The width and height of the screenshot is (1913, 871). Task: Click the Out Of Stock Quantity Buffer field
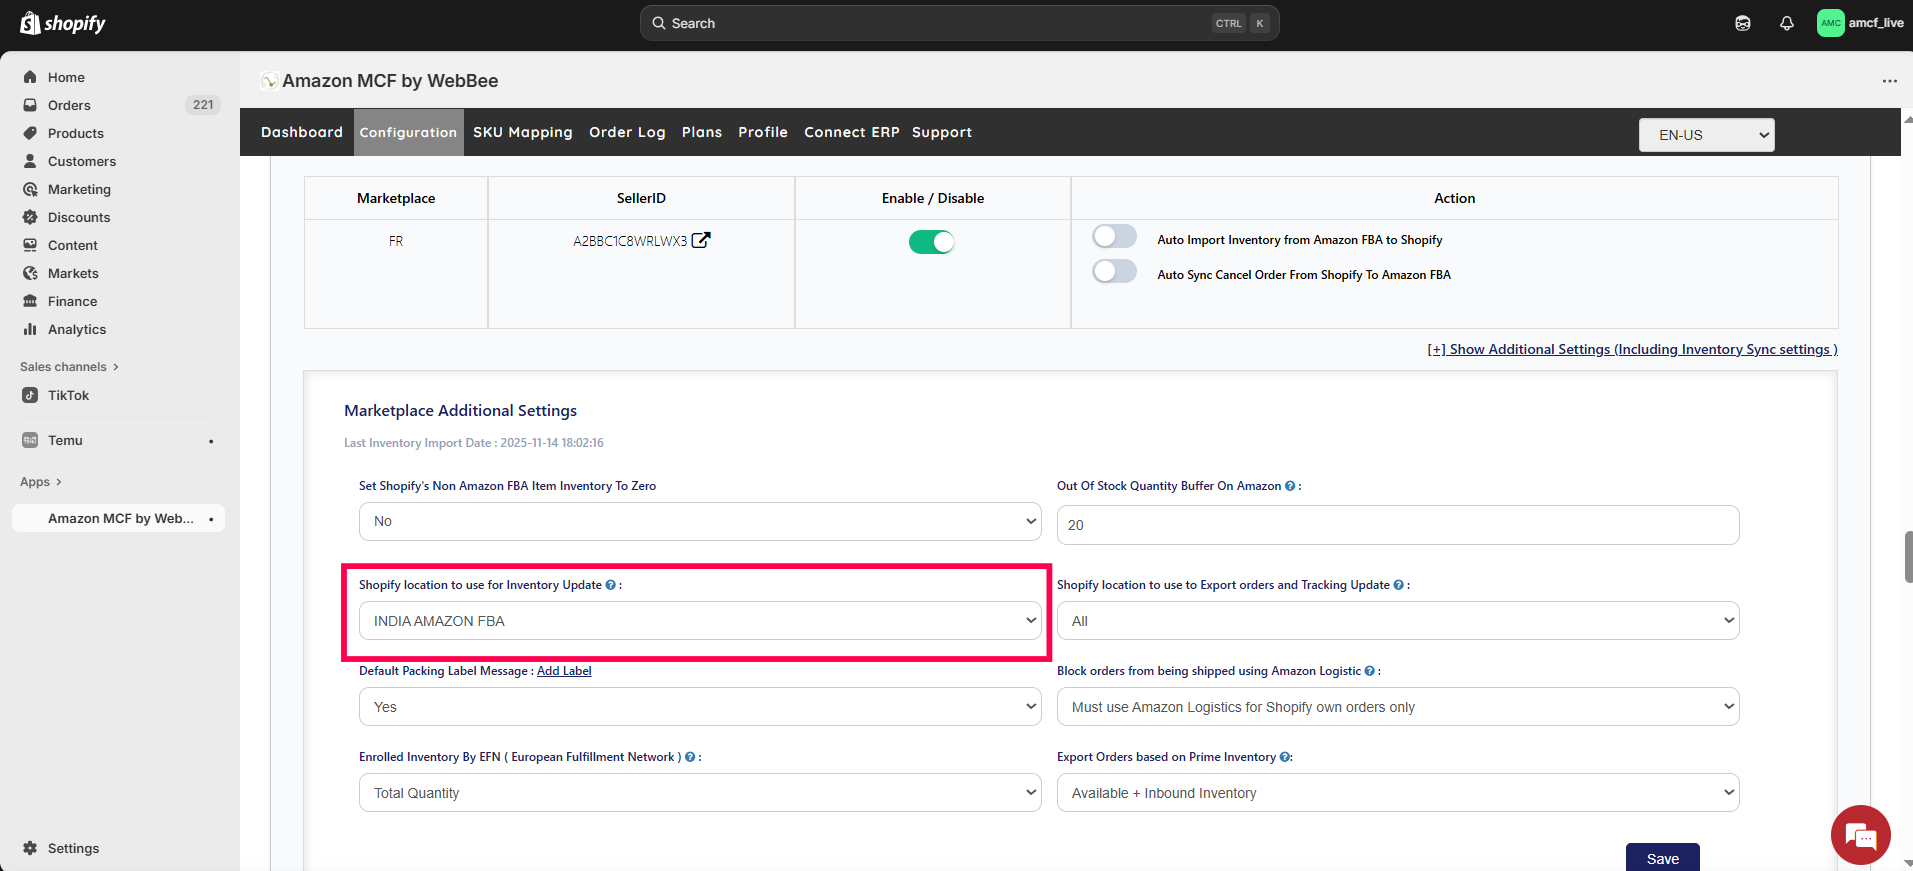point(1397,525)
